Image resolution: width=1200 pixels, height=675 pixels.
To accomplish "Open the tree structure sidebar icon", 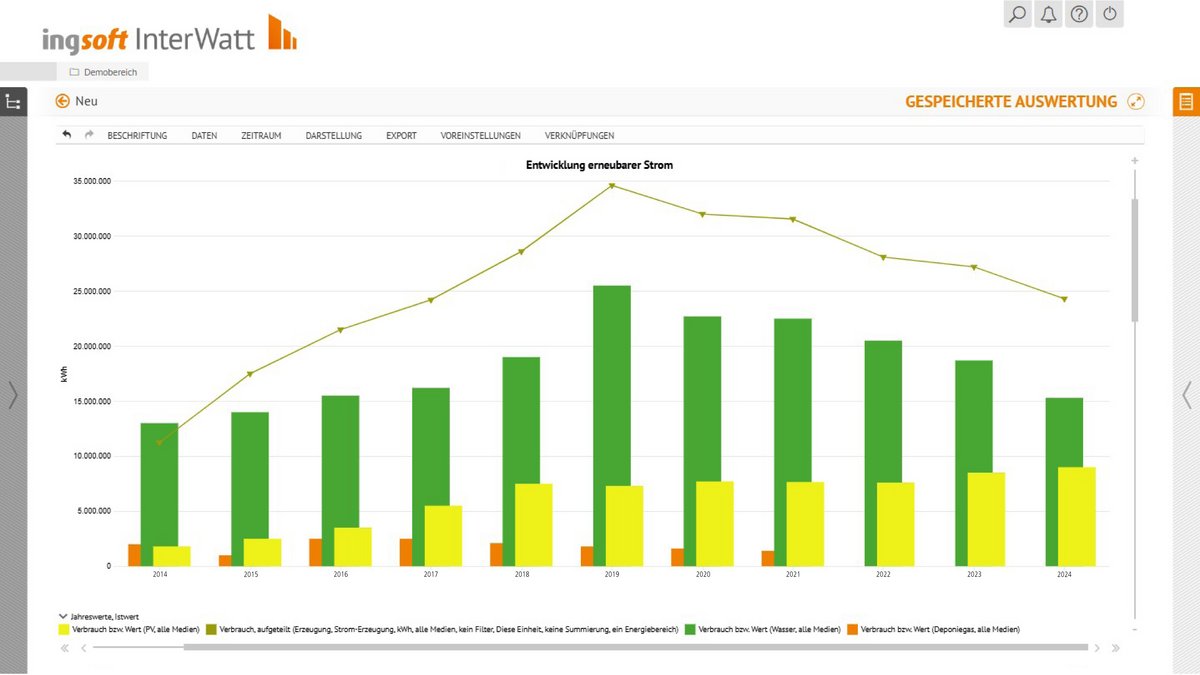I will (13, 102).
